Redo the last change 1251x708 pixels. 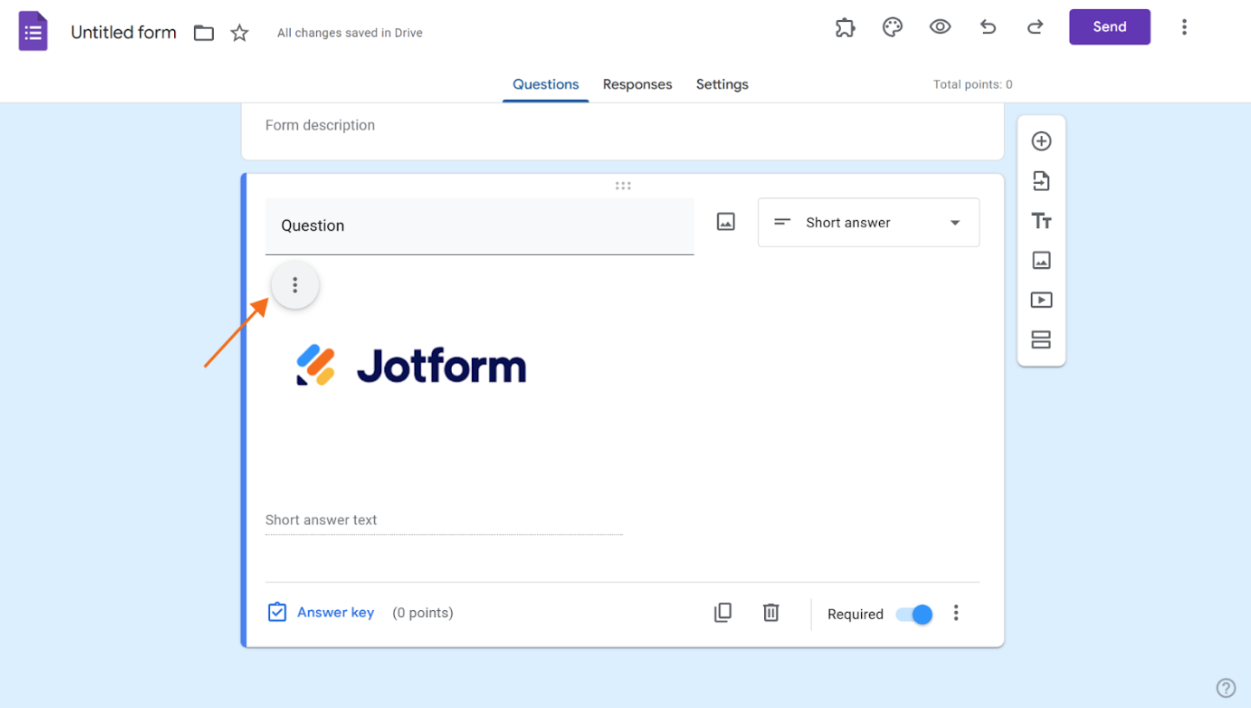1036,27
